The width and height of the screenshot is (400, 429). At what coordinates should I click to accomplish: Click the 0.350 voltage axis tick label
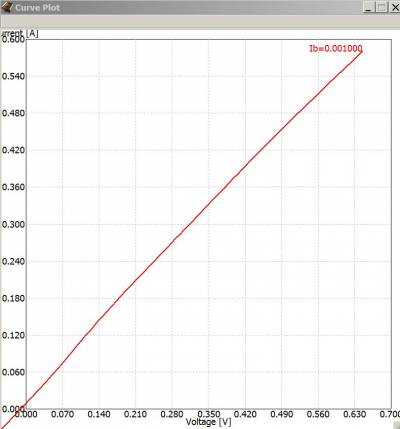[209, 414]
